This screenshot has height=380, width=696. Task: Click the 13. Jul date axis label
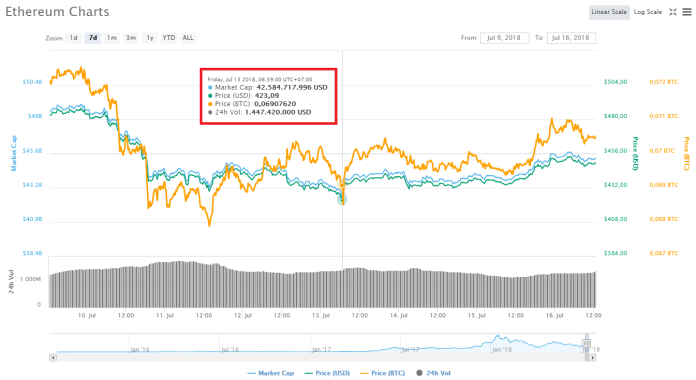tap(320, 315)
